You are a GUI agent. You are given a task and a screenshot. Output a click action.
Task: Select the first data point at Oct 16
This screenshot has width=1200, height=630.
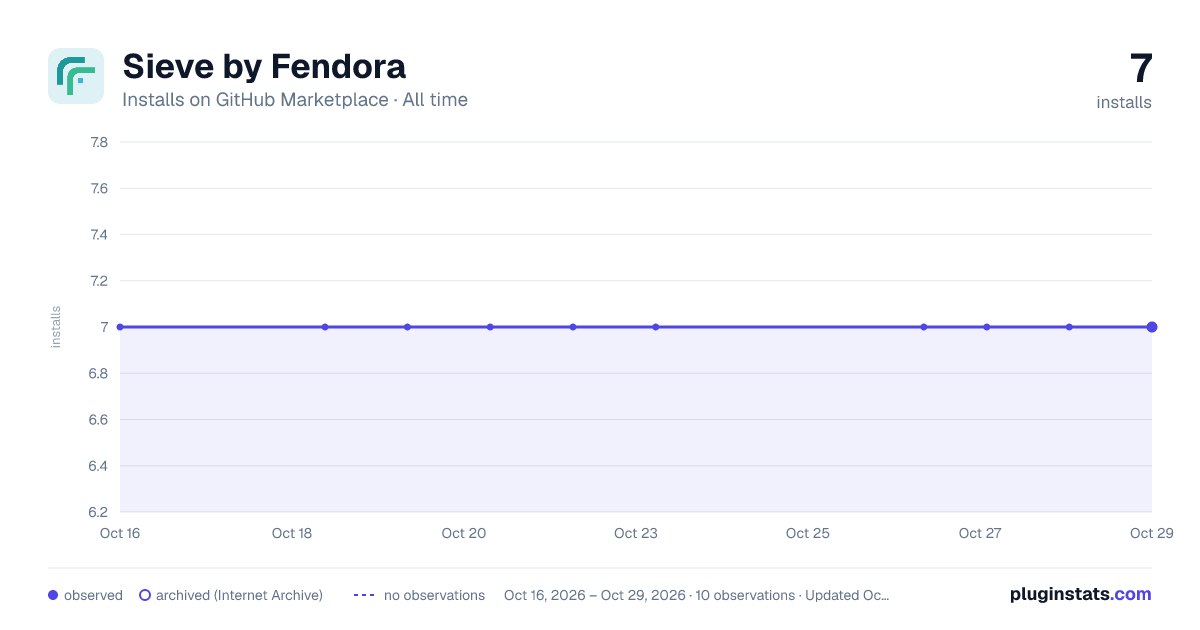pyautogui.click(x=120, y=327)
